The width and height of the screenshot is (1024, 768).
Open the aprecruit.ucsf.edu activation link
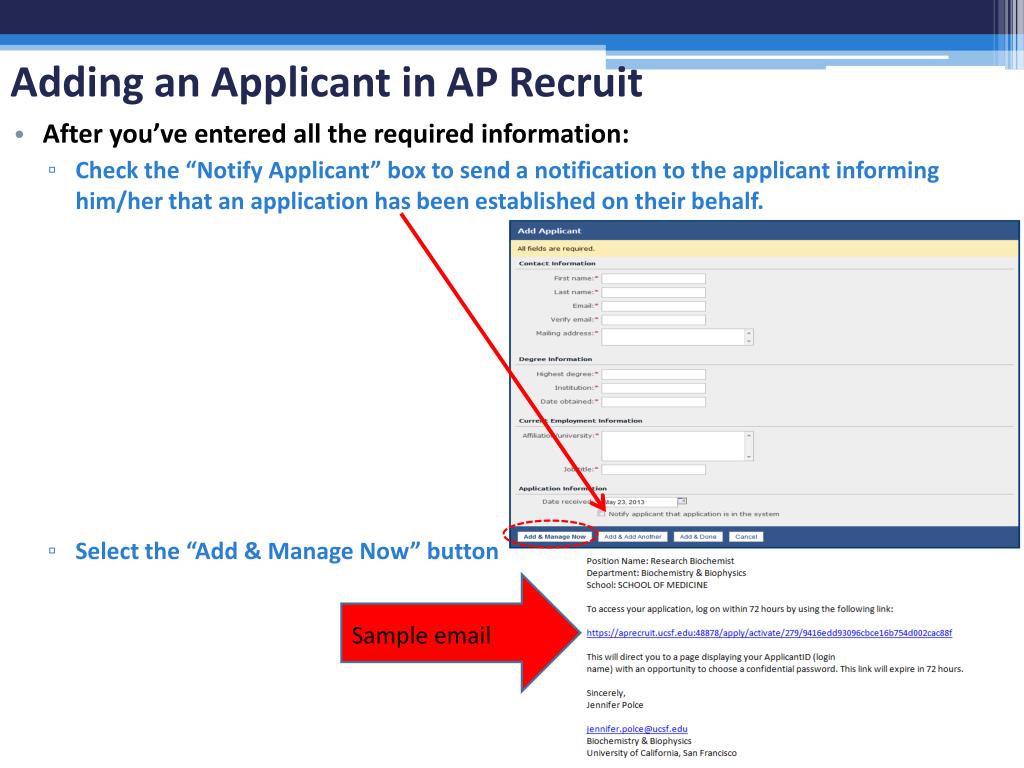[769, 633]
